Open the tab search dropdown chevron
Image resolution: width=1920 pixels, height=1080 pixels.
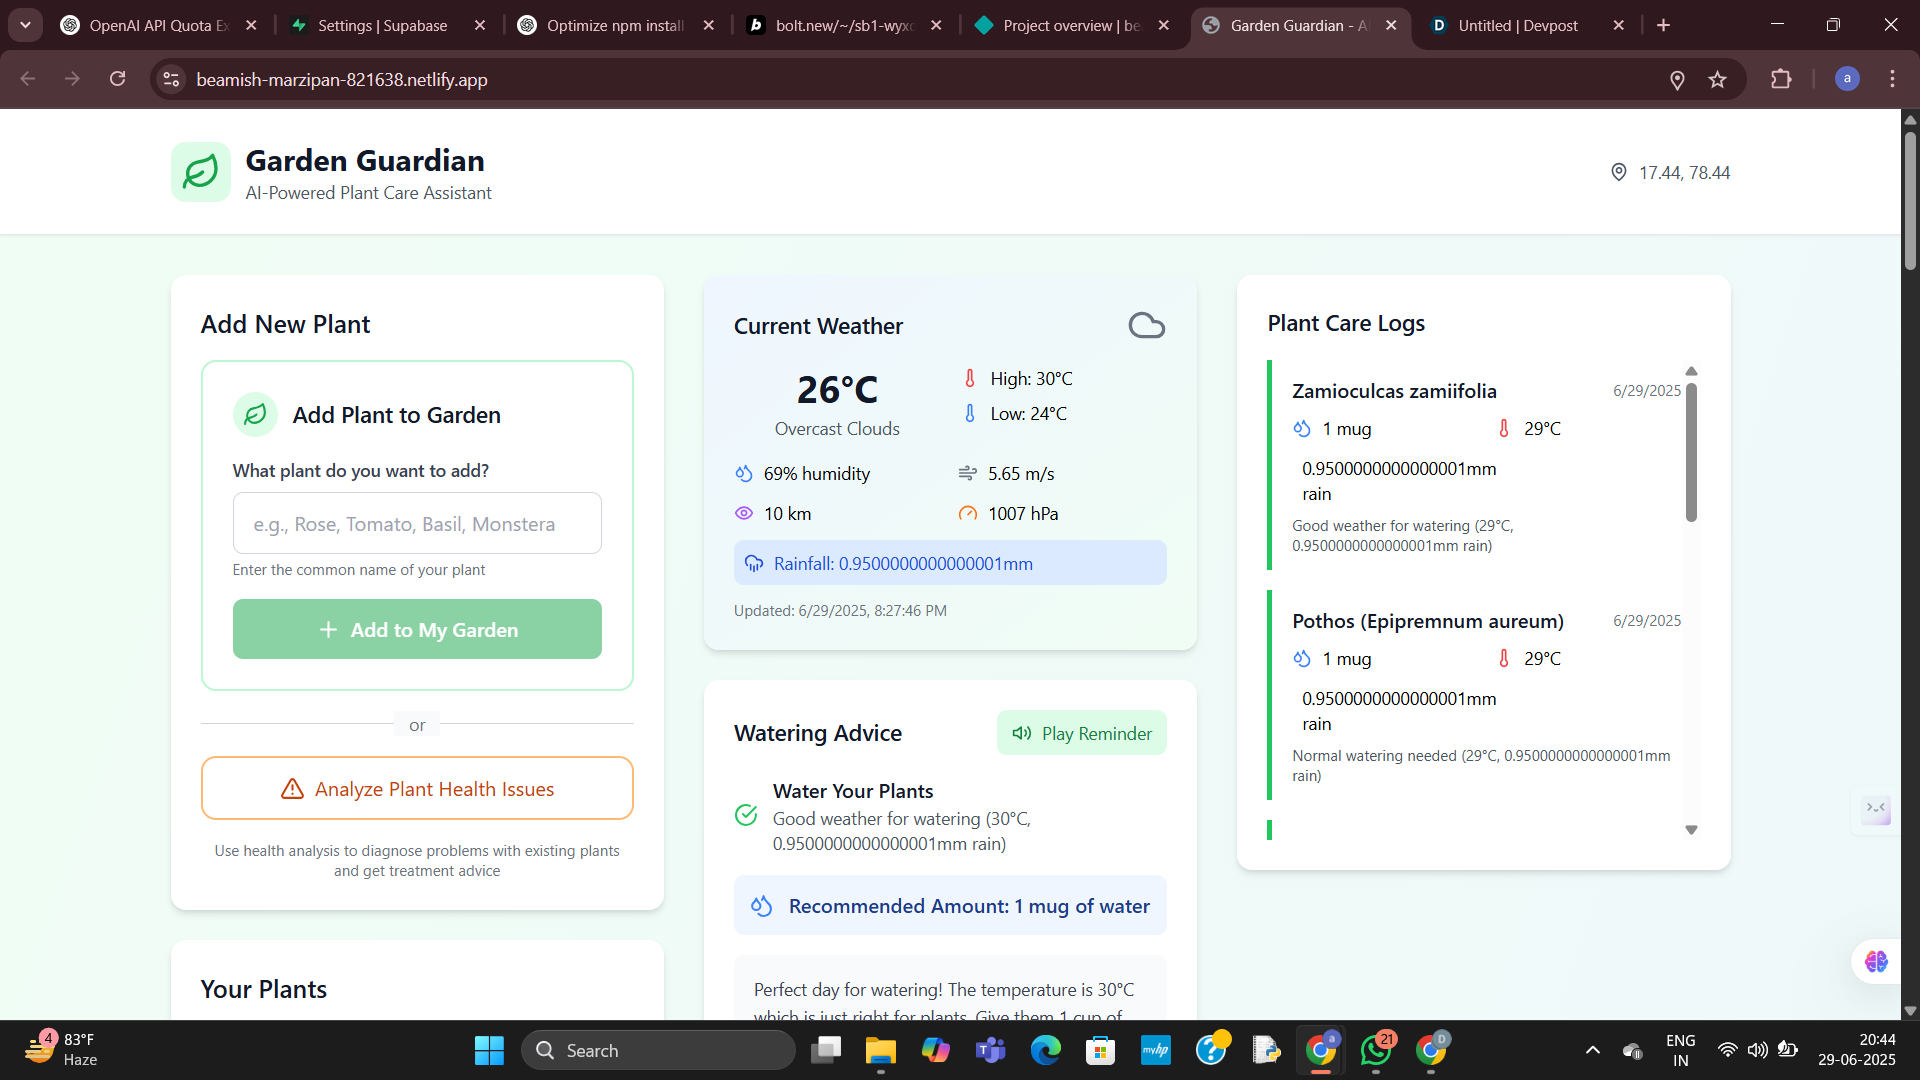coord(25,25)
